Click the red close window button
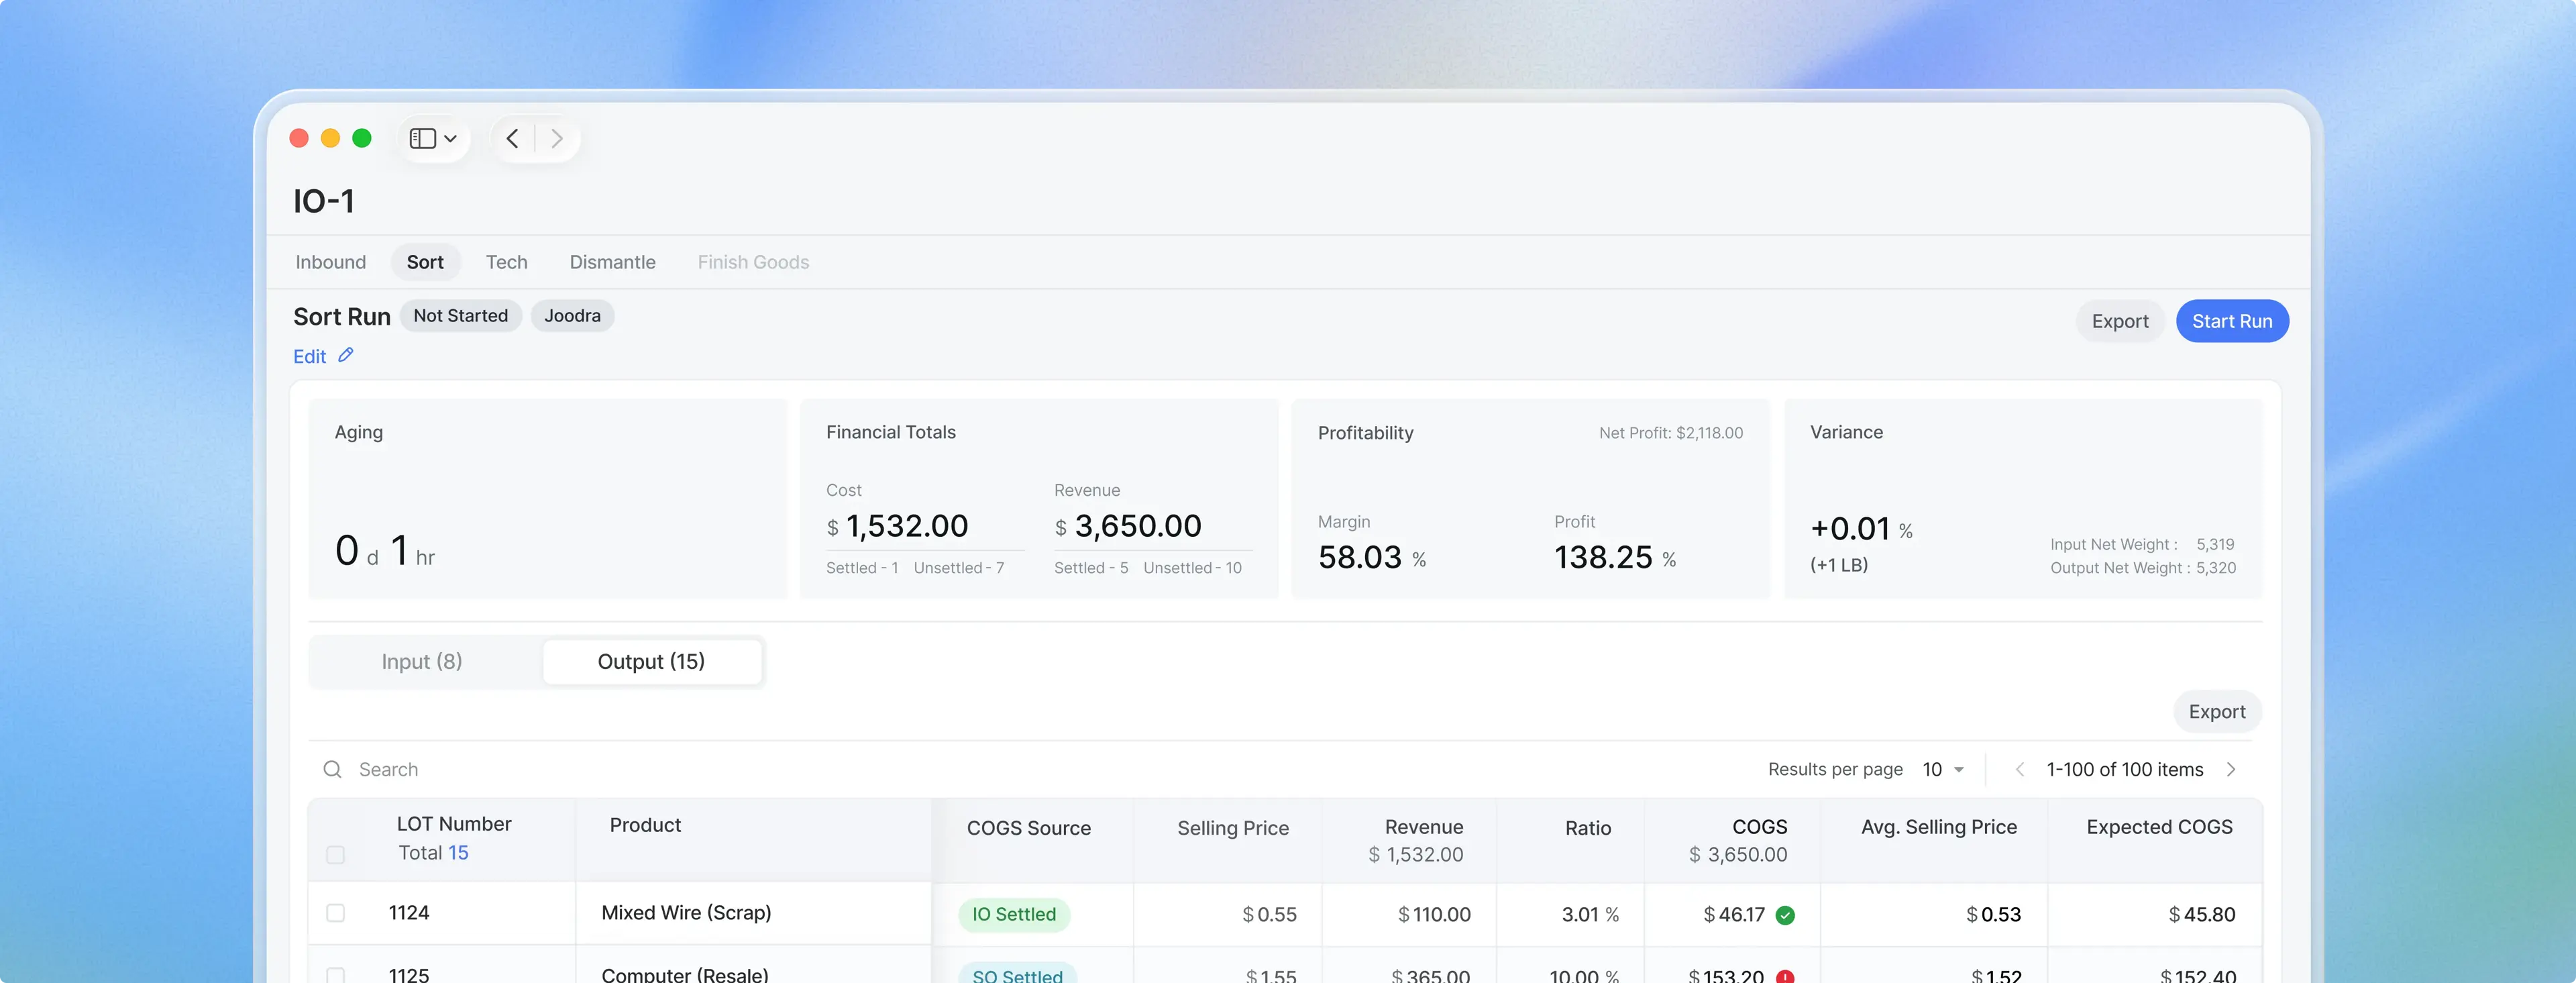Image resolution: width=2576 pixels, height=983 pixels. 299,138
